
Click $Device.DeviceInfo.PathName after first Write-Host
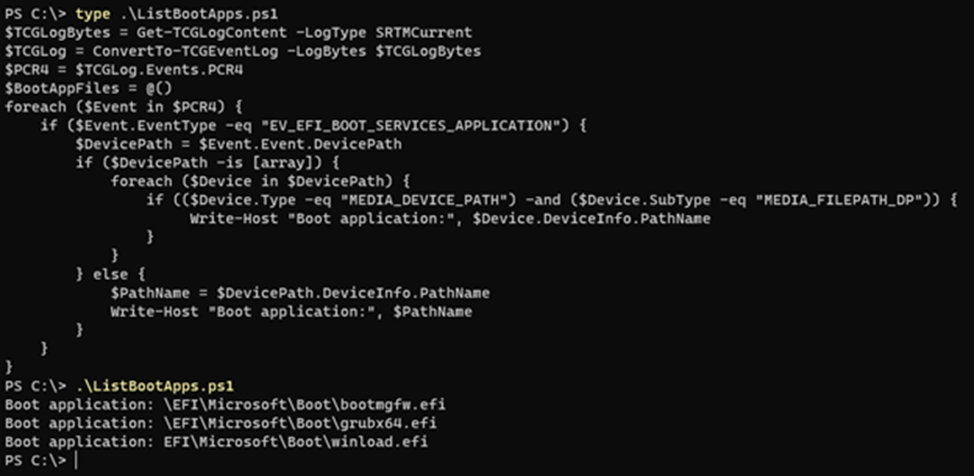coord(591,219)
